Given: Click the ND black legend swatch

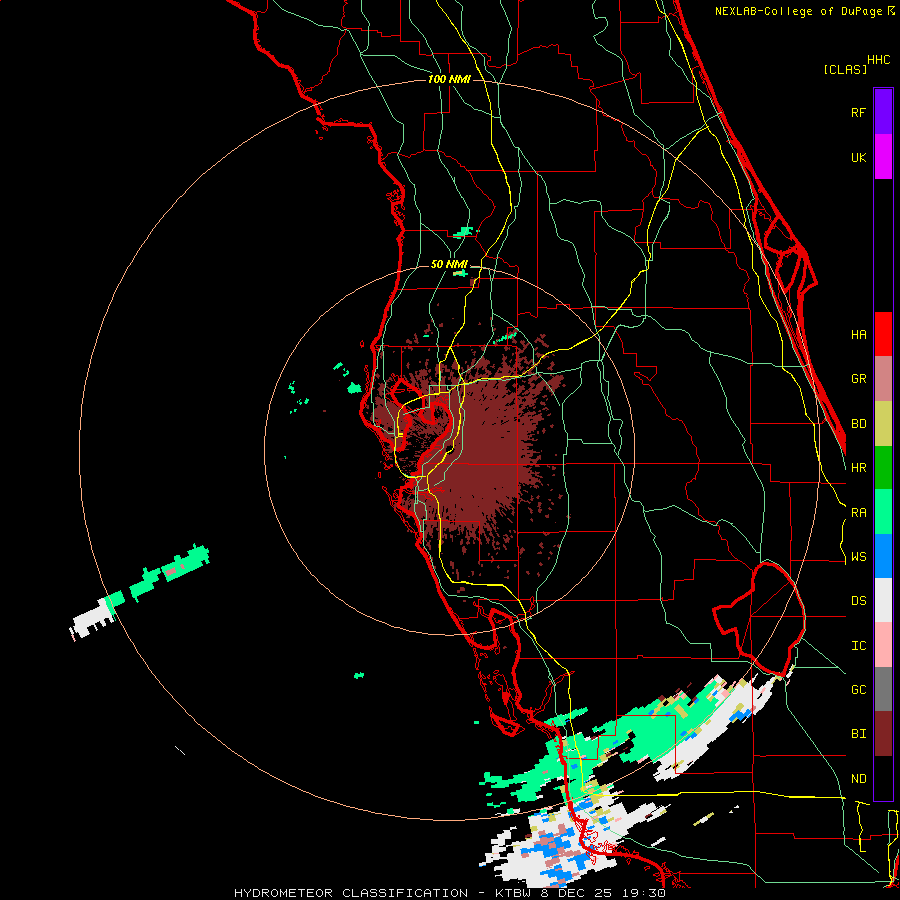Looking at the screenshot, I should [x=883, y=778].
